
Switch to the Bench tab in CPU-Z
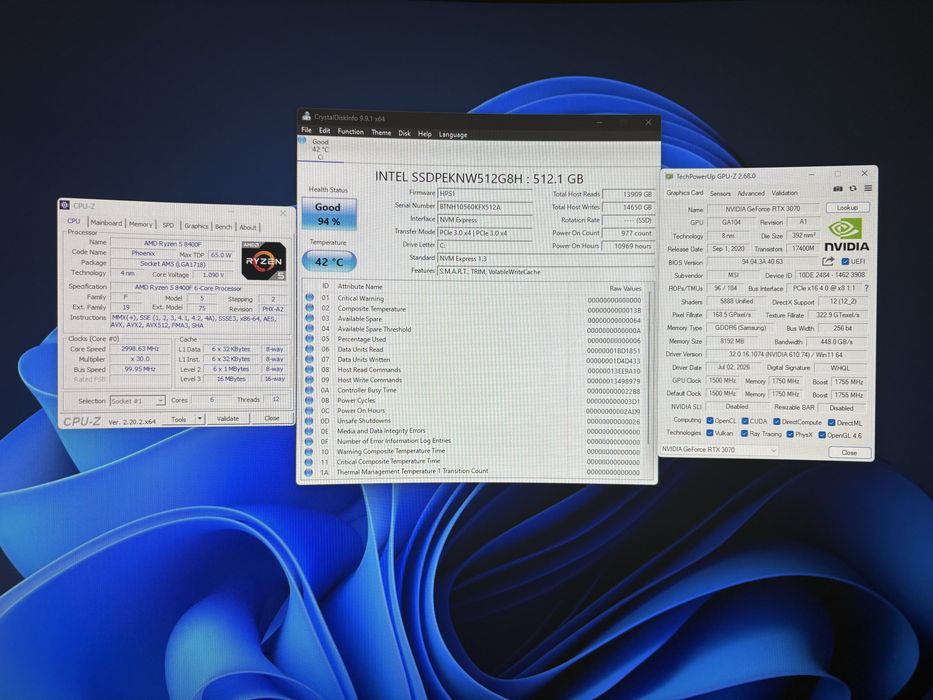point(224,227)
